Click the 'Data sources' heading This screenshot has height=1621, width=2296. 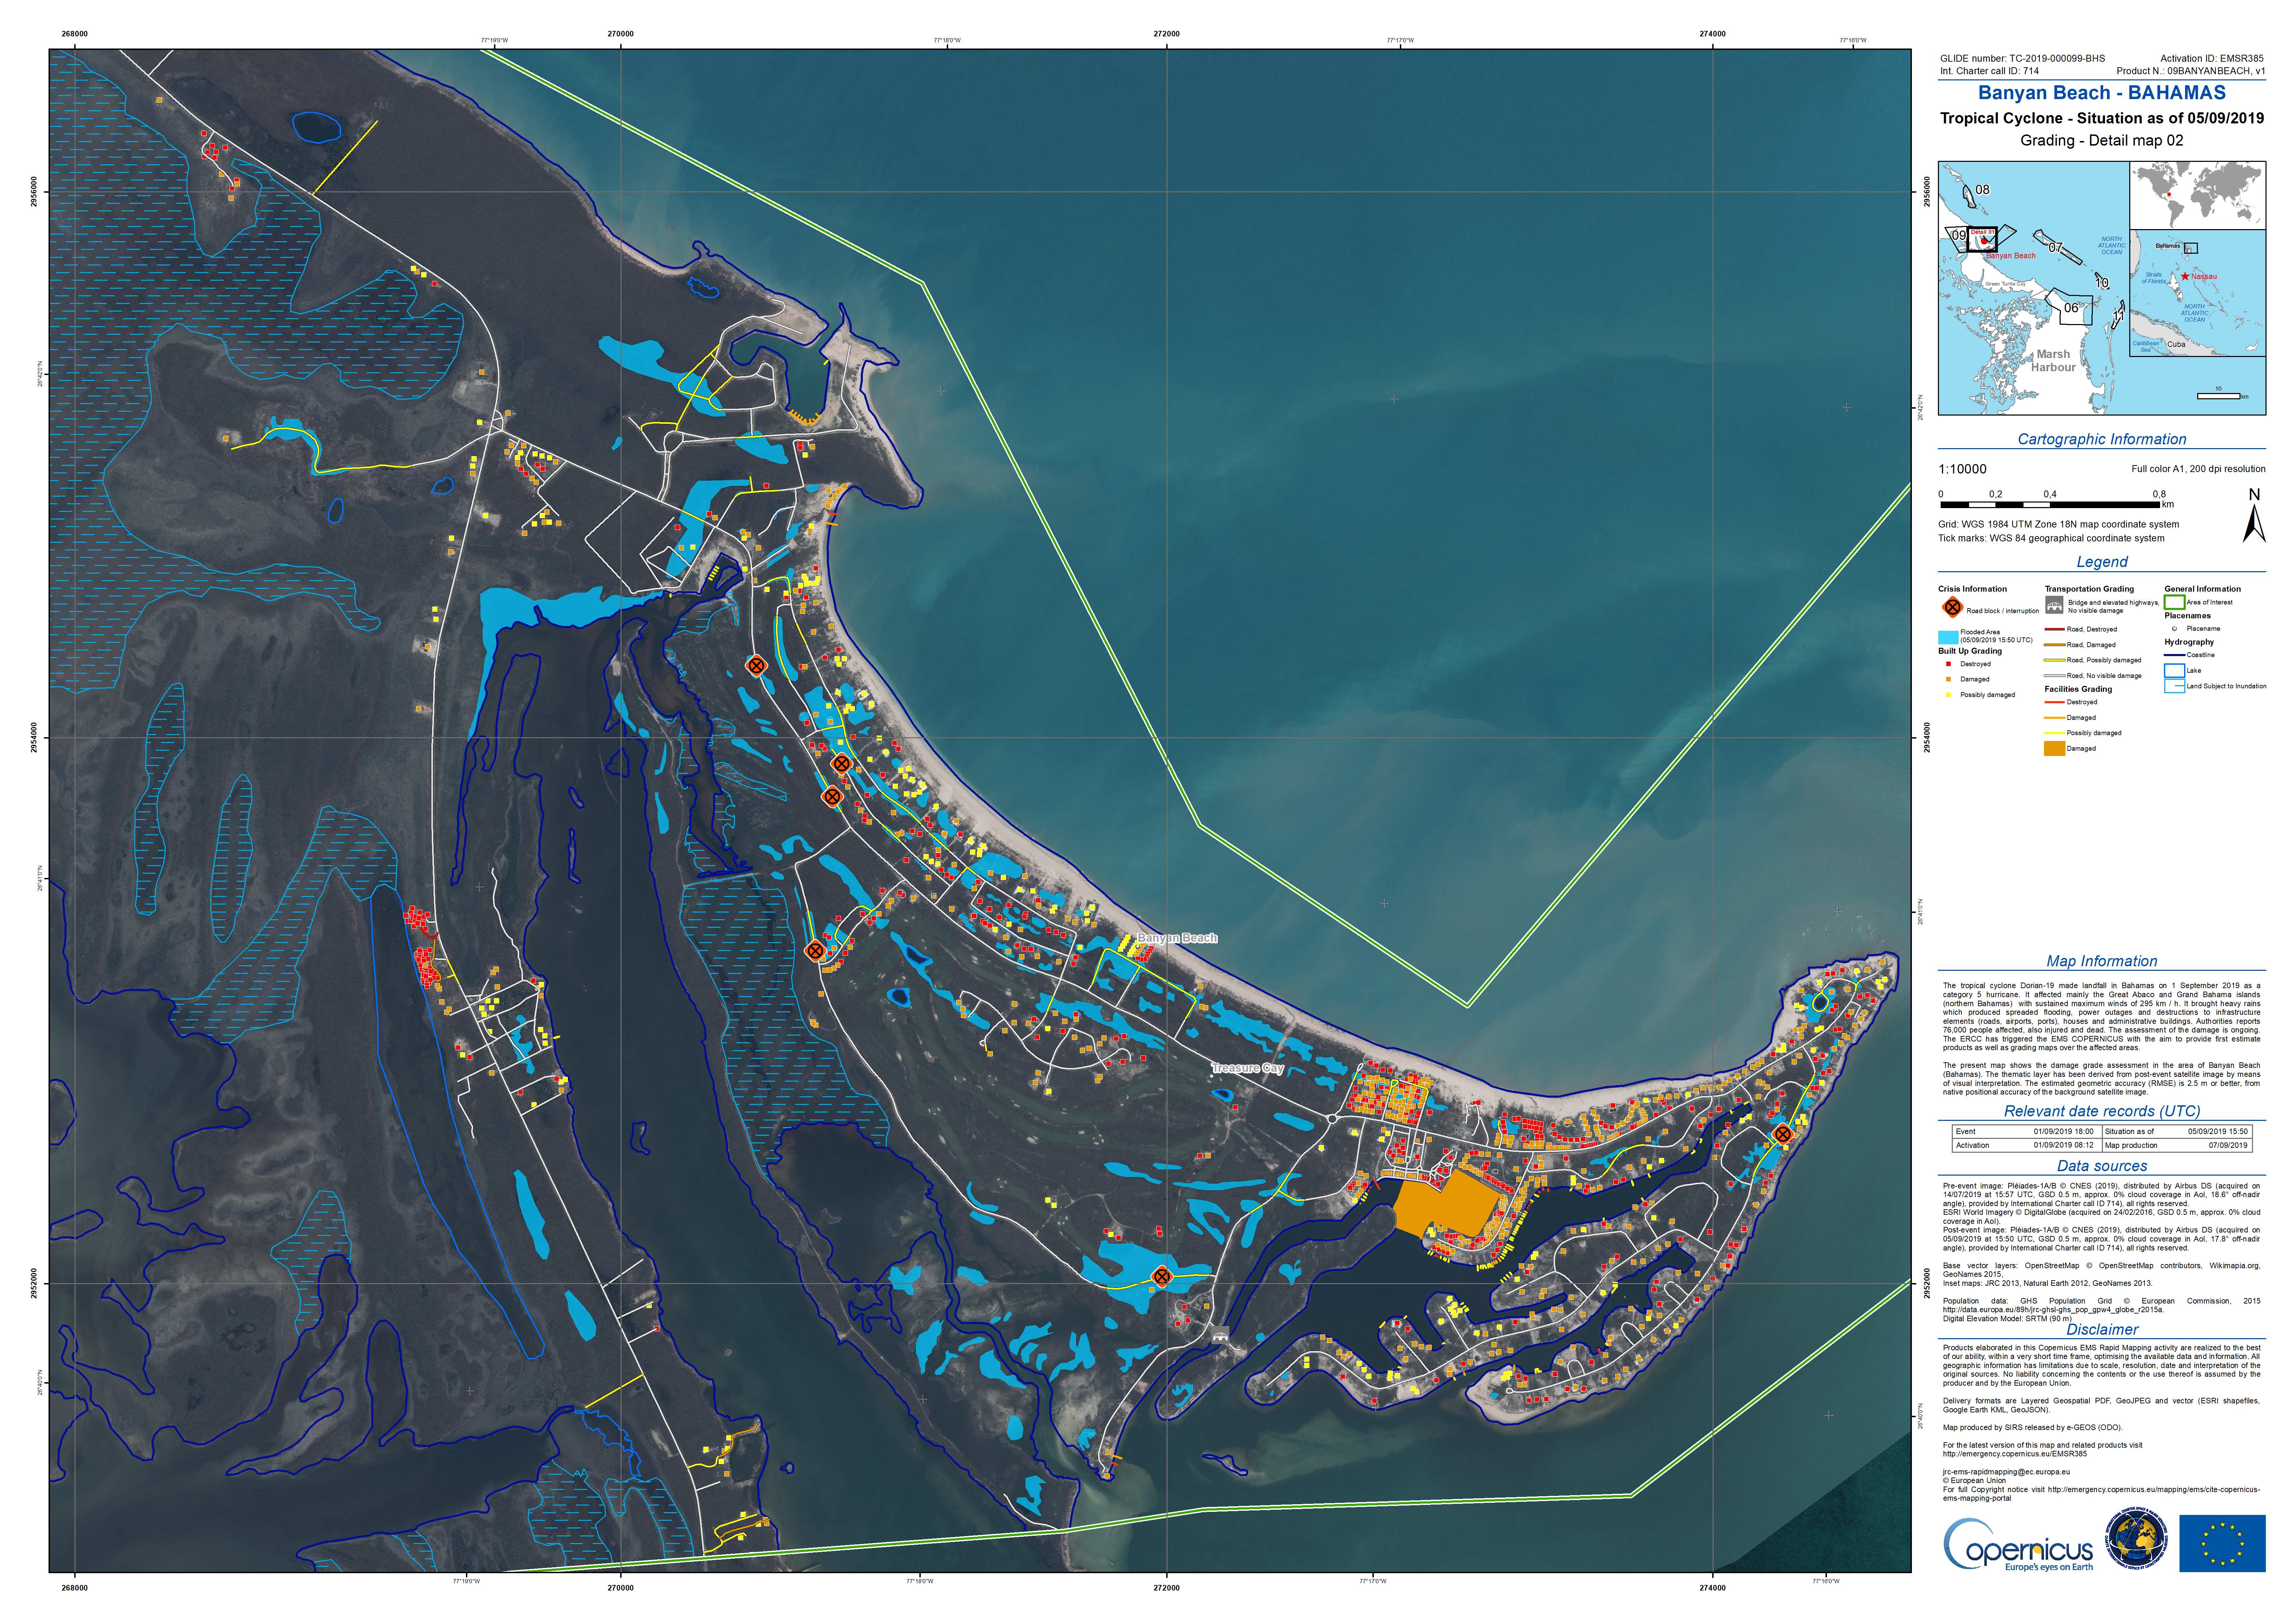[2101, 1166]
